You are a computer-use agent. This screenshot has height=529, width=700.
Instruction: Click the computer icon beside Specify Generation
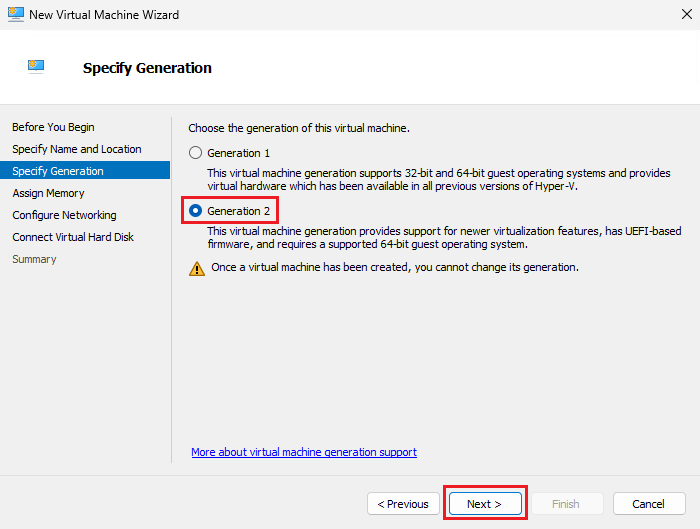click(x=37, y=67)
